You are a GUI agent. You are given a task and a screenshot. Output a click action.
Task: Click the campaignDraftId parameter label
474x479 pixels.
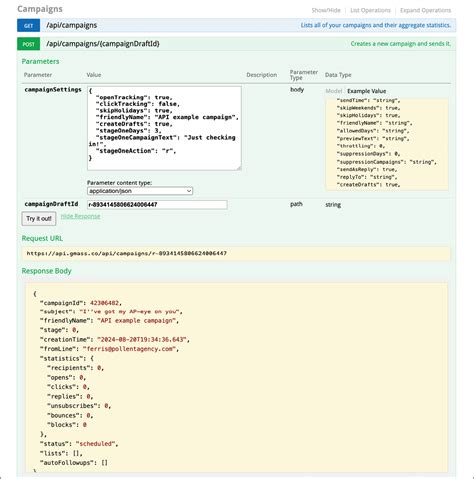tap(51, 204)
